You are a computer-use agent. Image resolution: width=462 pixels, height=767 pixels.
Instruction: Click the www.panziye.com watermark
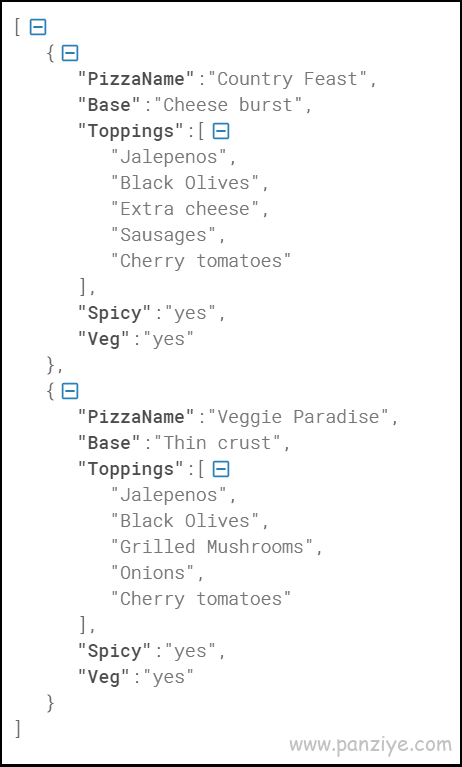tap(370, 745)
